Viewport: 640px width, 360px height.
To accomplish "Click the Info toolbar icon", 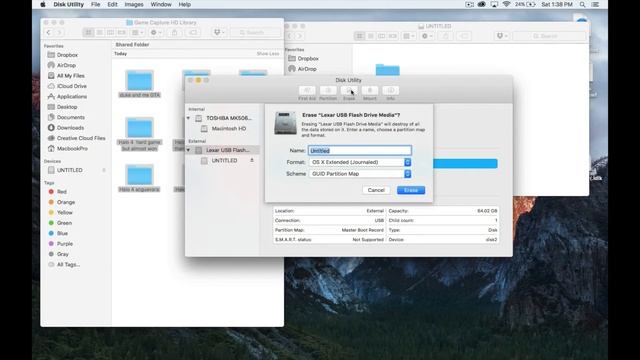I will 391,91.
